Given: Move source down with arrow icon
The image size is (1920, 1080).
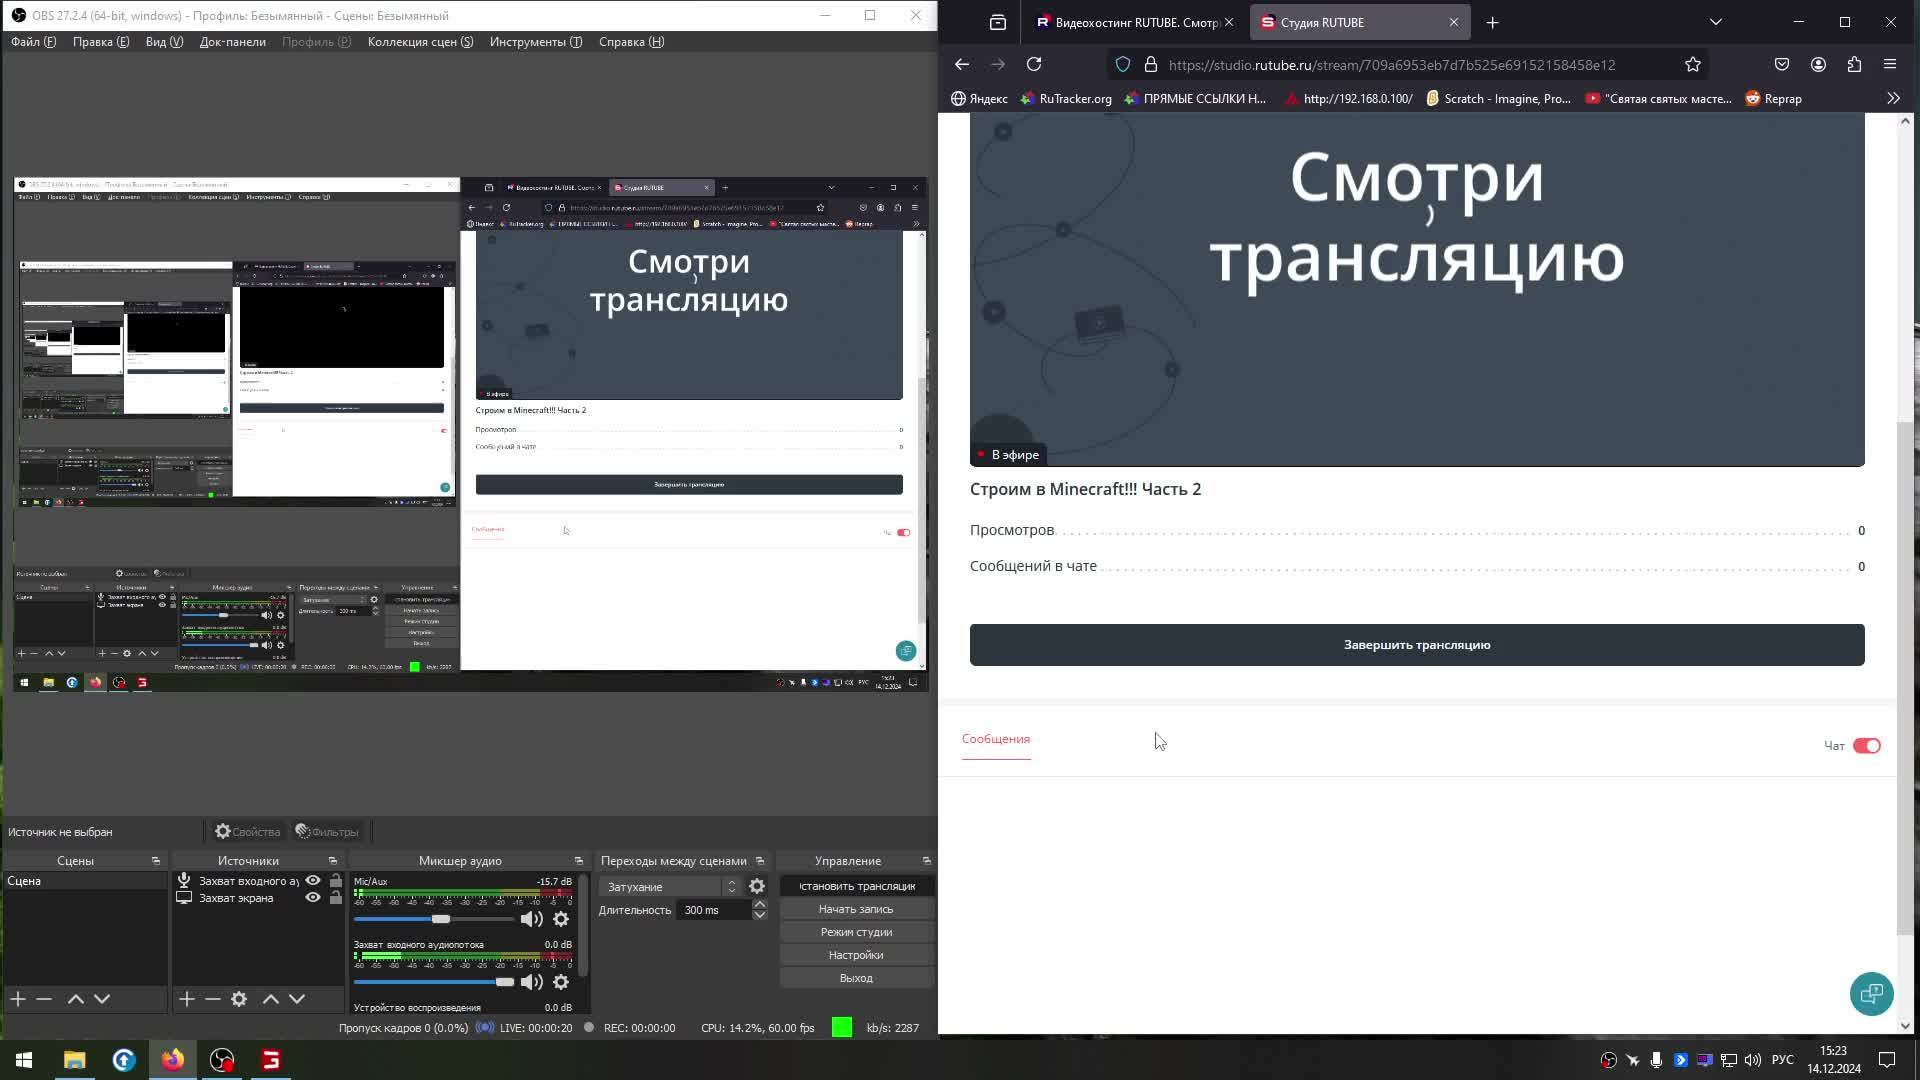Looking at the screenshot, I should (x=297, y=999).
